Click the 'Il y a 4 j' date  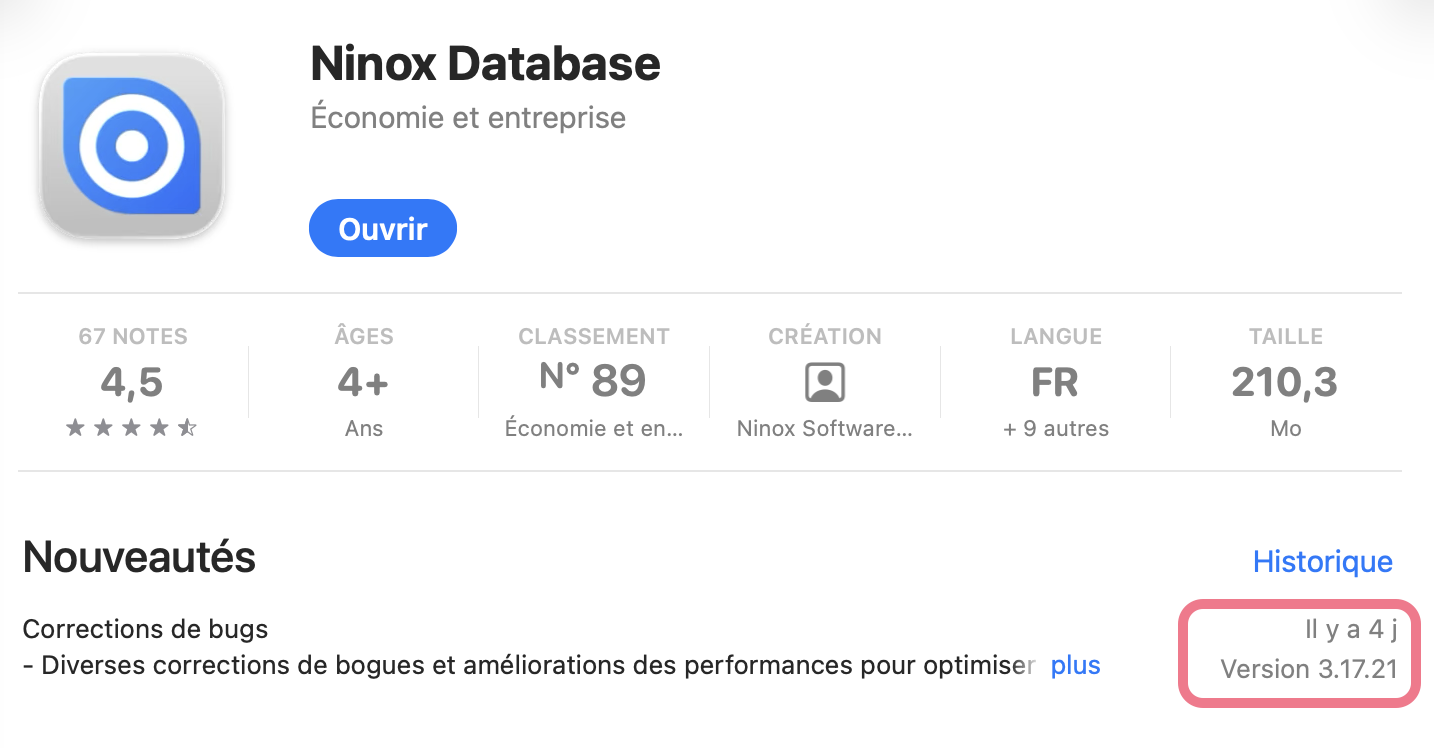click(x=1350, y=630)
